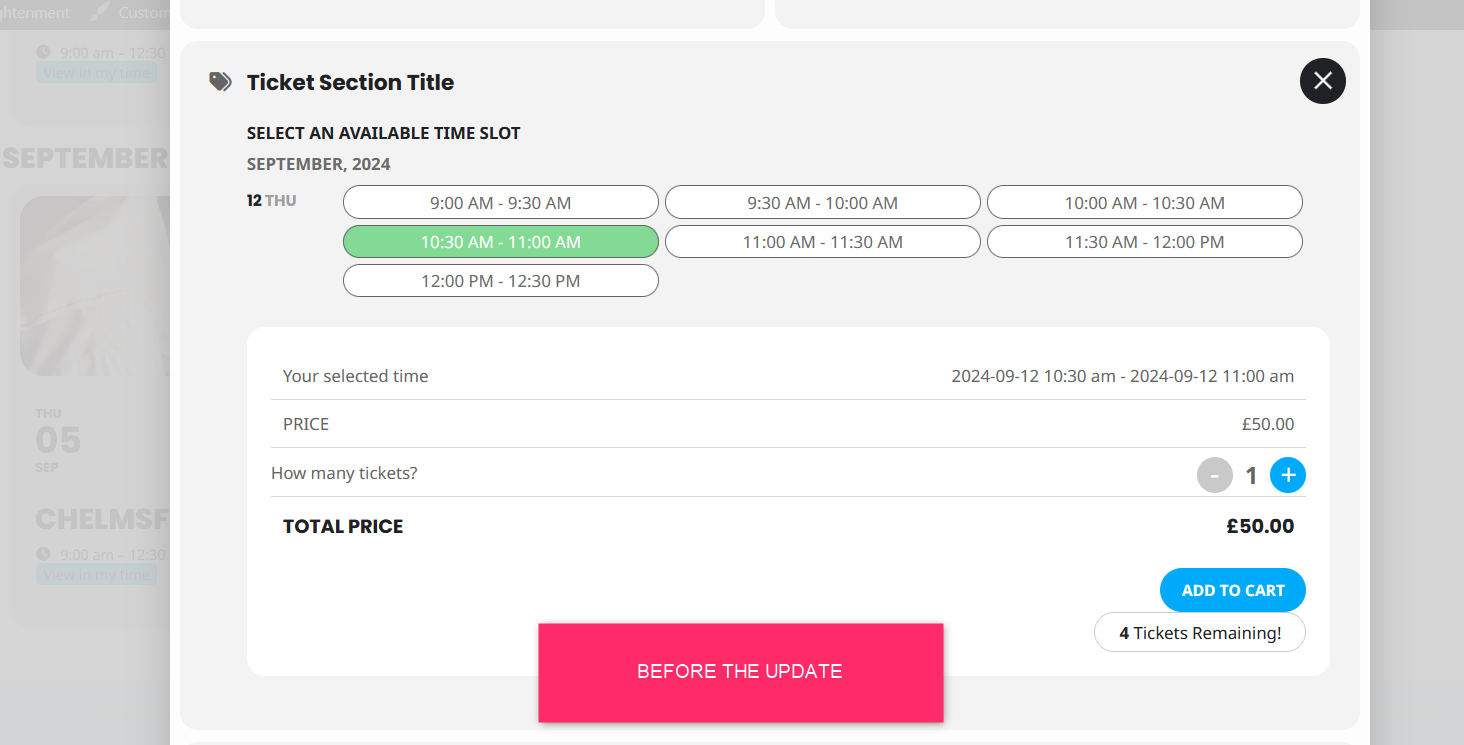Click the 4 Tickets Remaining badge
The height and width of the screenshot is (745, 1464).
1200,632
